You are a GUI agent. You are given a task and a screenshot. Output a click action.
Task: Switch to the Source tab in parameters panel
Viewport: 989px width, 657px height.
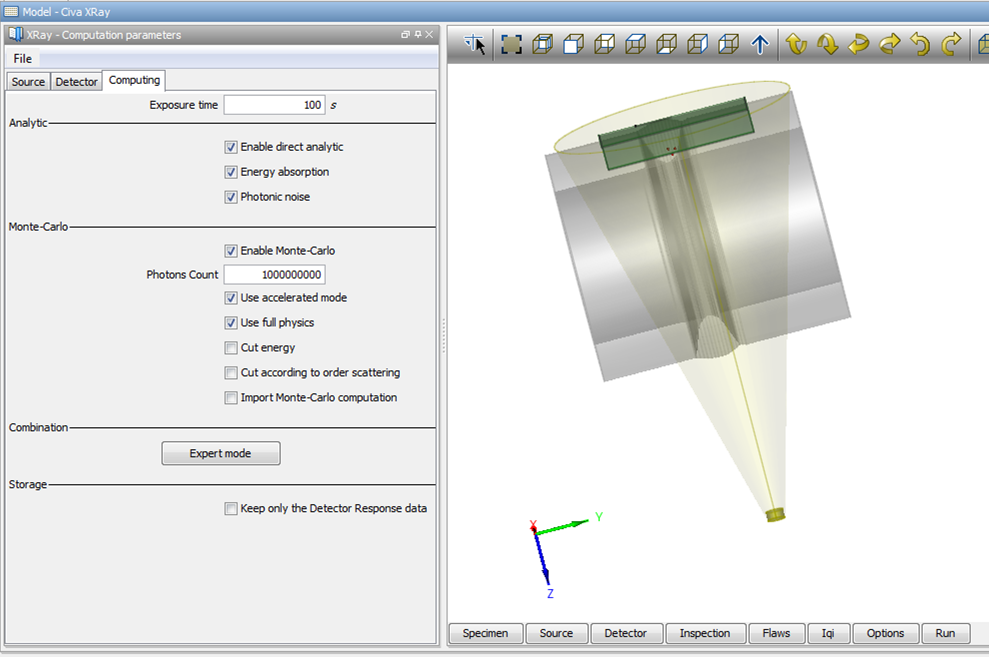(28, 82)
